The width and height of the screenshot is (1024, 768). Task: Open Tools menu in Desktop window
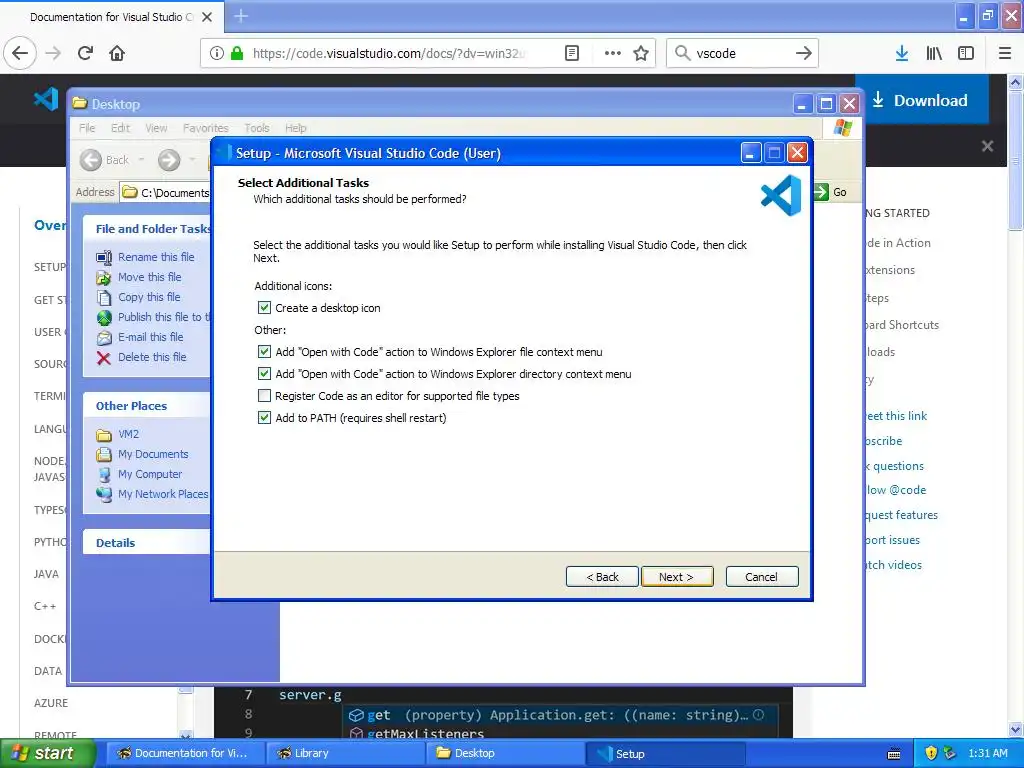257,128
